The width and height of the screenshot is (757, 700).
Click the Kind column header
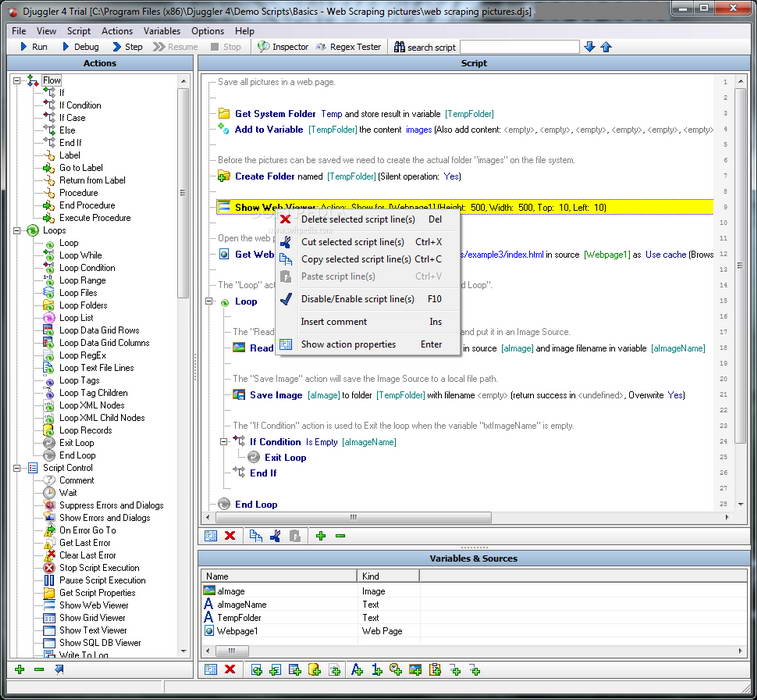388,576
